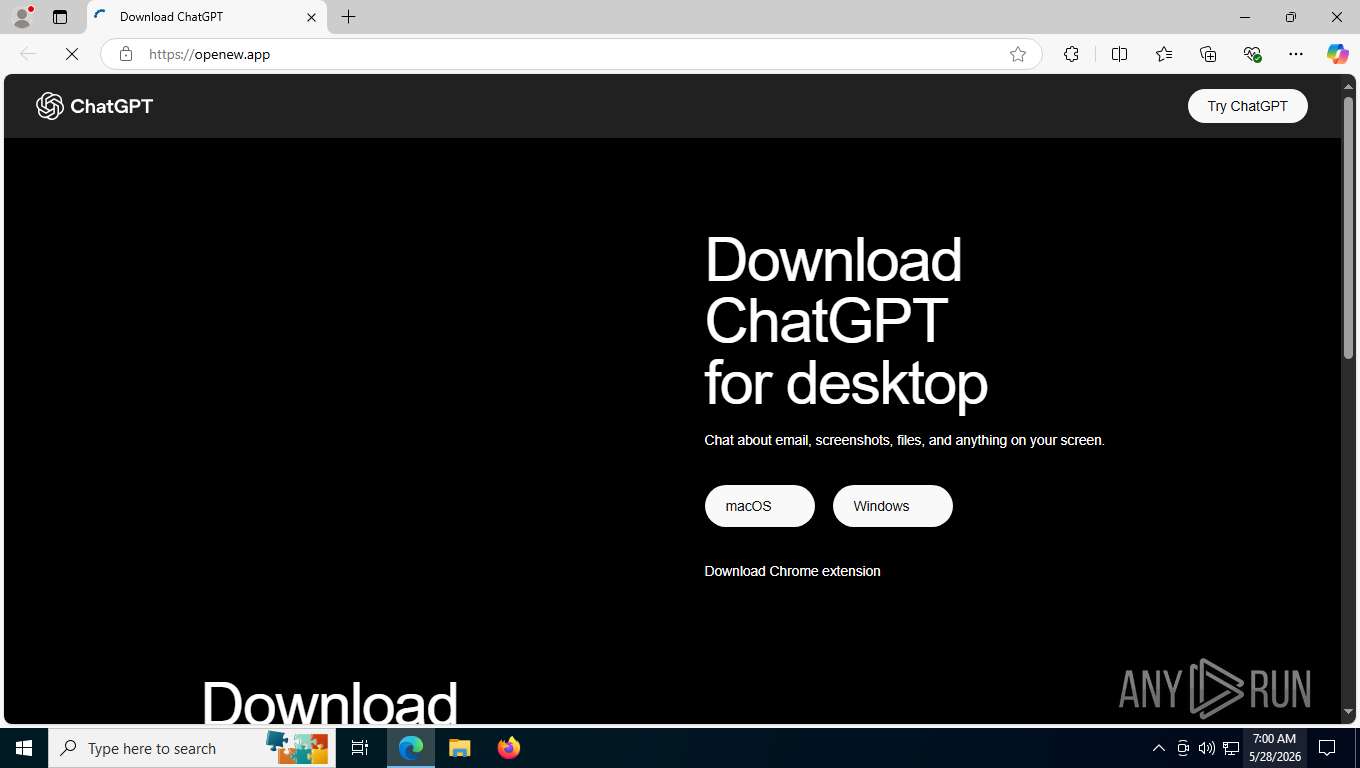
Task: Open the tab actions menu icon
Action: coord(60,17)
